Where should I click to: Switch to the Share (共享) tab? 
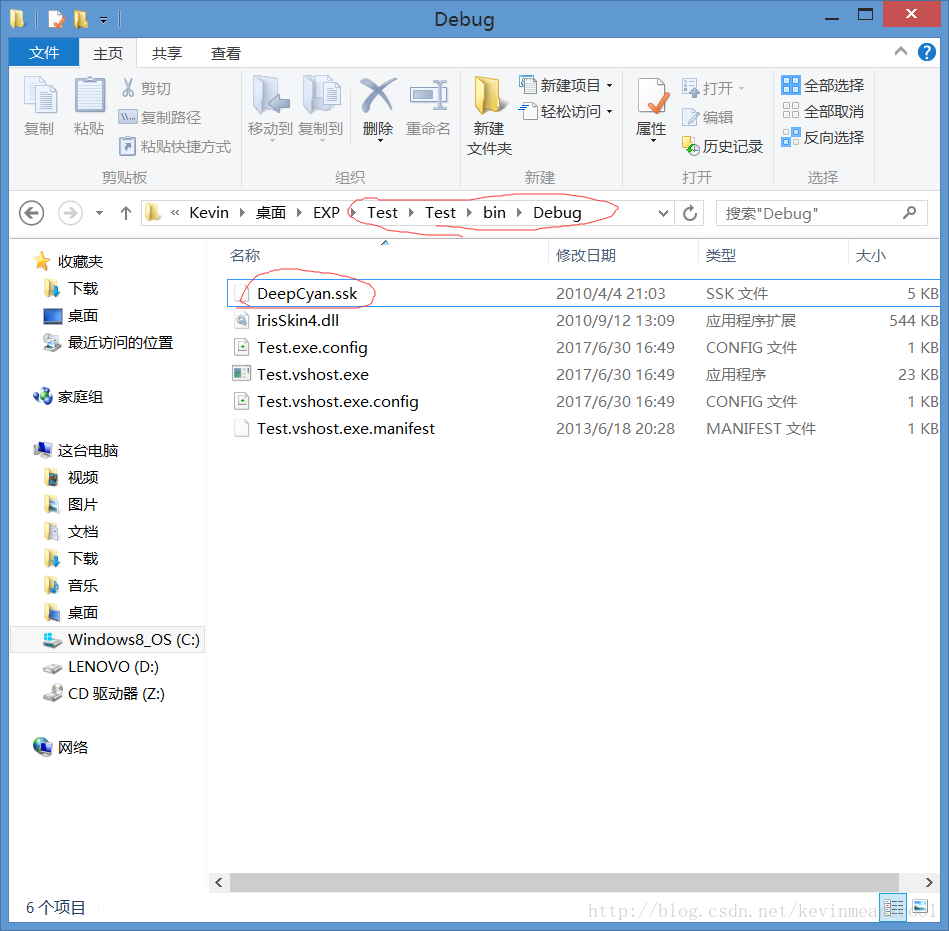coord(166,53)
